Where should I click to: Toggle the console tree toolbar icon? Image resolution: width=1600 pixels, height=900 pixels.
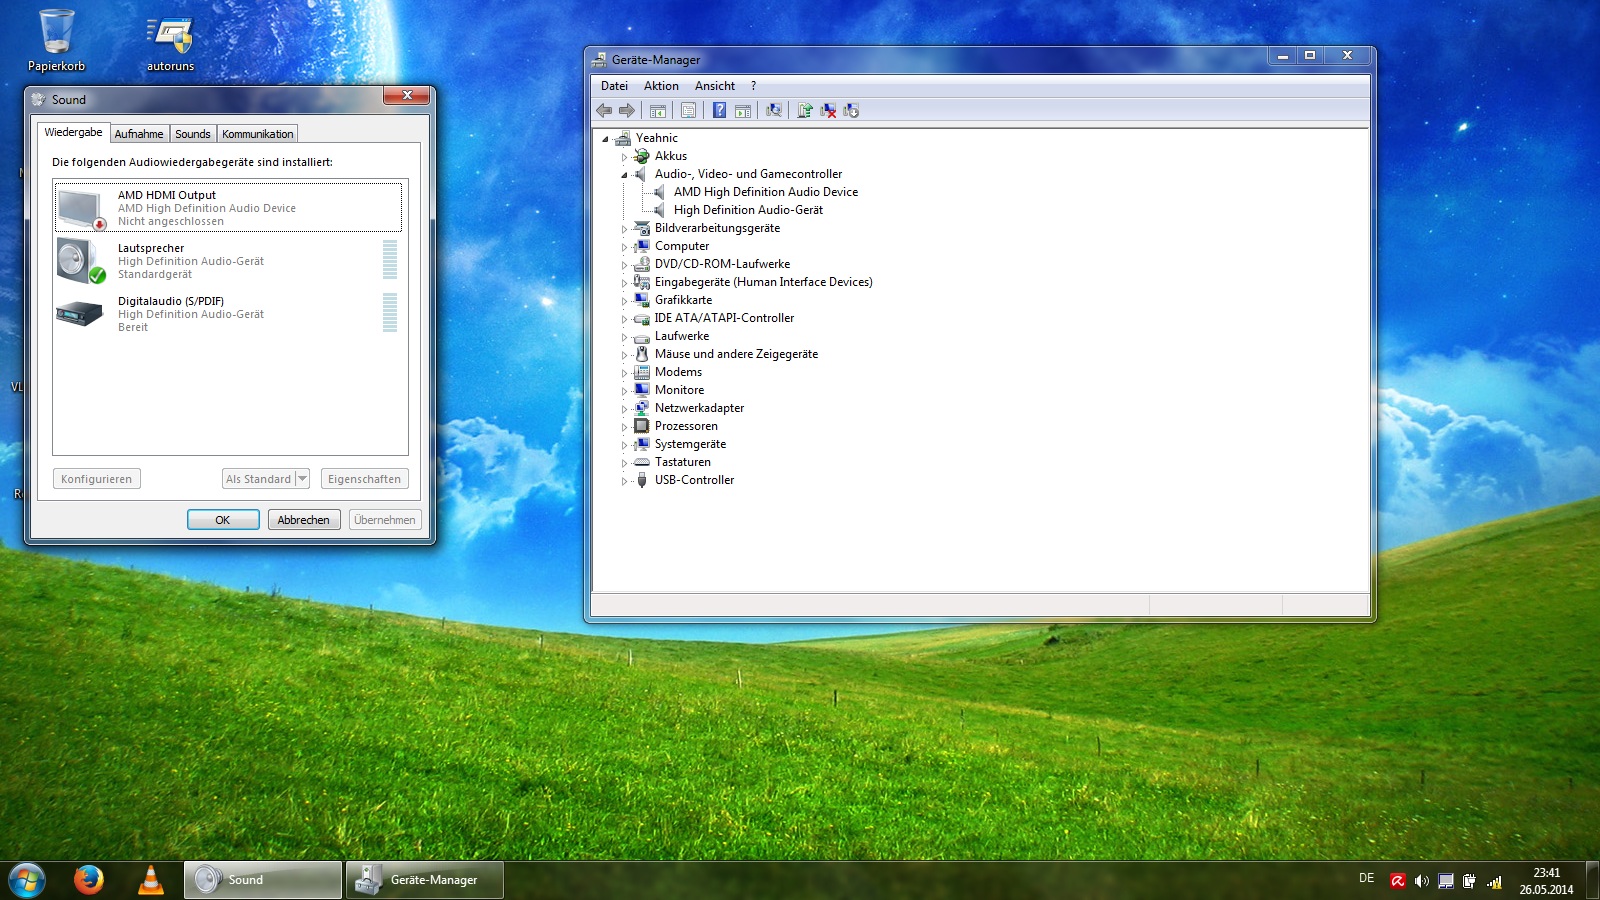click(x=657, y=111)
